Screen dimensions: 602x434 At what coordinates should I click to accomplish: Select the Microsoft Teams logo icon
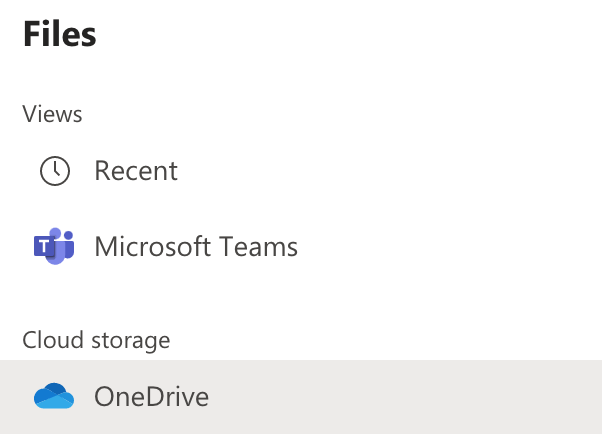point(54,246)
